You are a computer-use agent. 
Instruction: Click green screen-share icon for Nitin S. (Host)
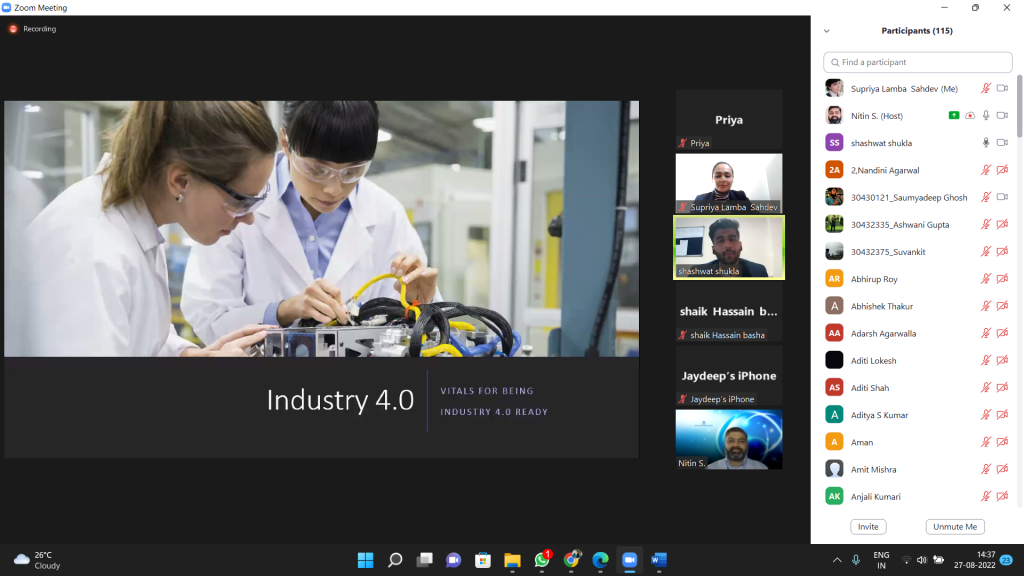click(953, 116)
